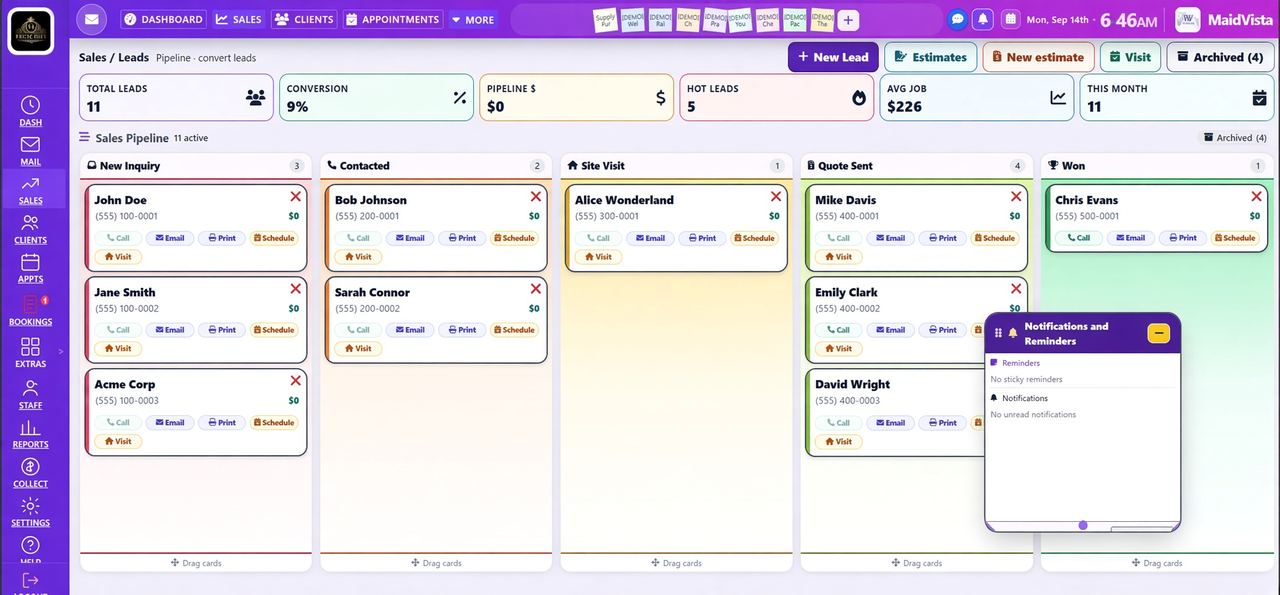Call John Doe
Viewport: 1280px width, 595px height.
(118, 238)
